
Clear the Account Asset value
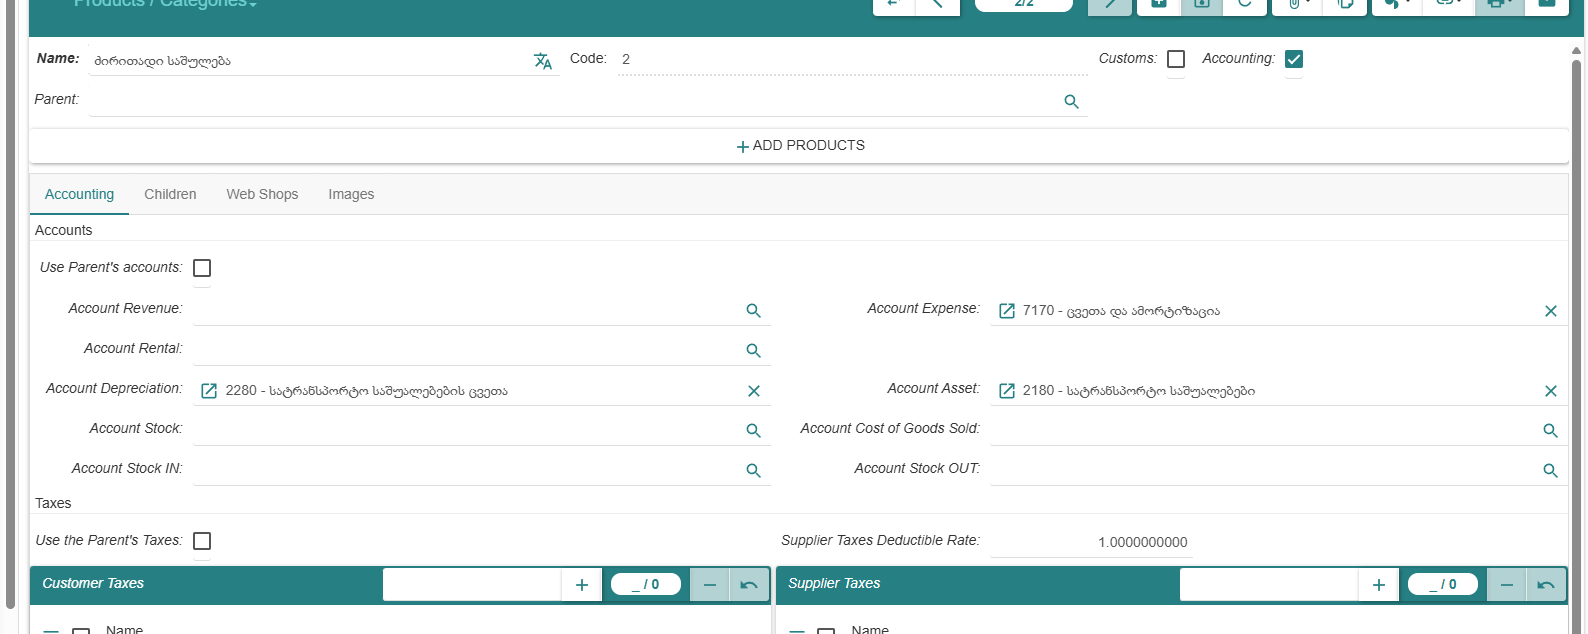tap(1550, 391)
